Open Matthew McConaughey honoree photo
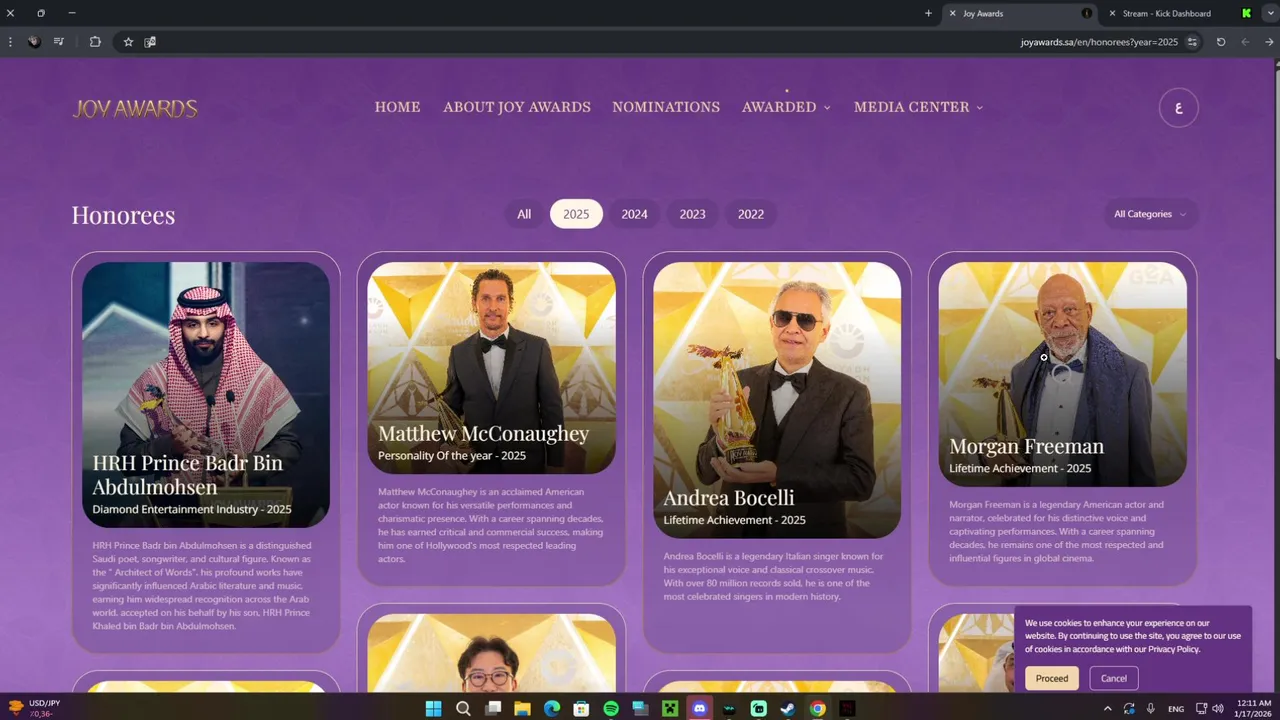 pos(491,368)
